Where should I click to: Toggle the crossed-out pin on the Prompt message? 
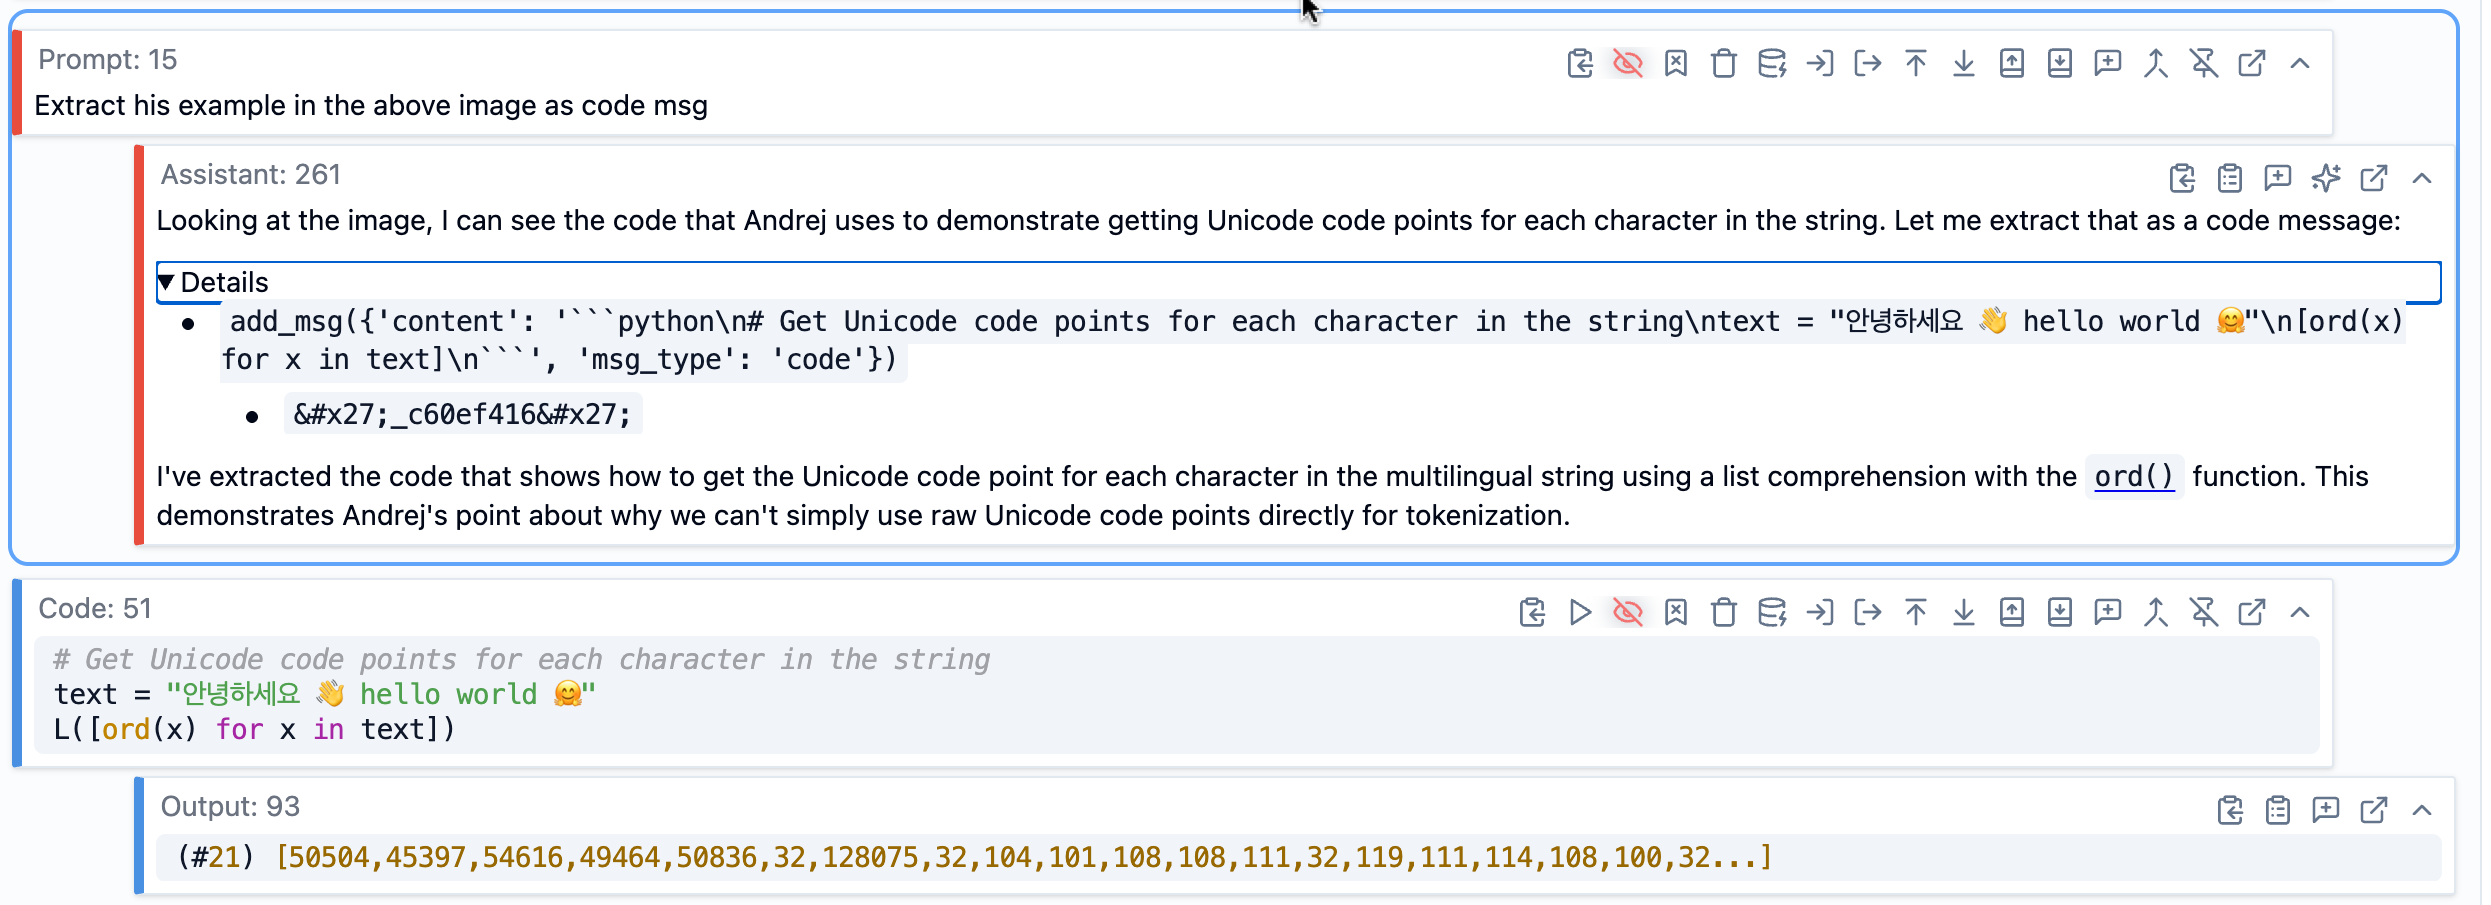(2203, 64)
